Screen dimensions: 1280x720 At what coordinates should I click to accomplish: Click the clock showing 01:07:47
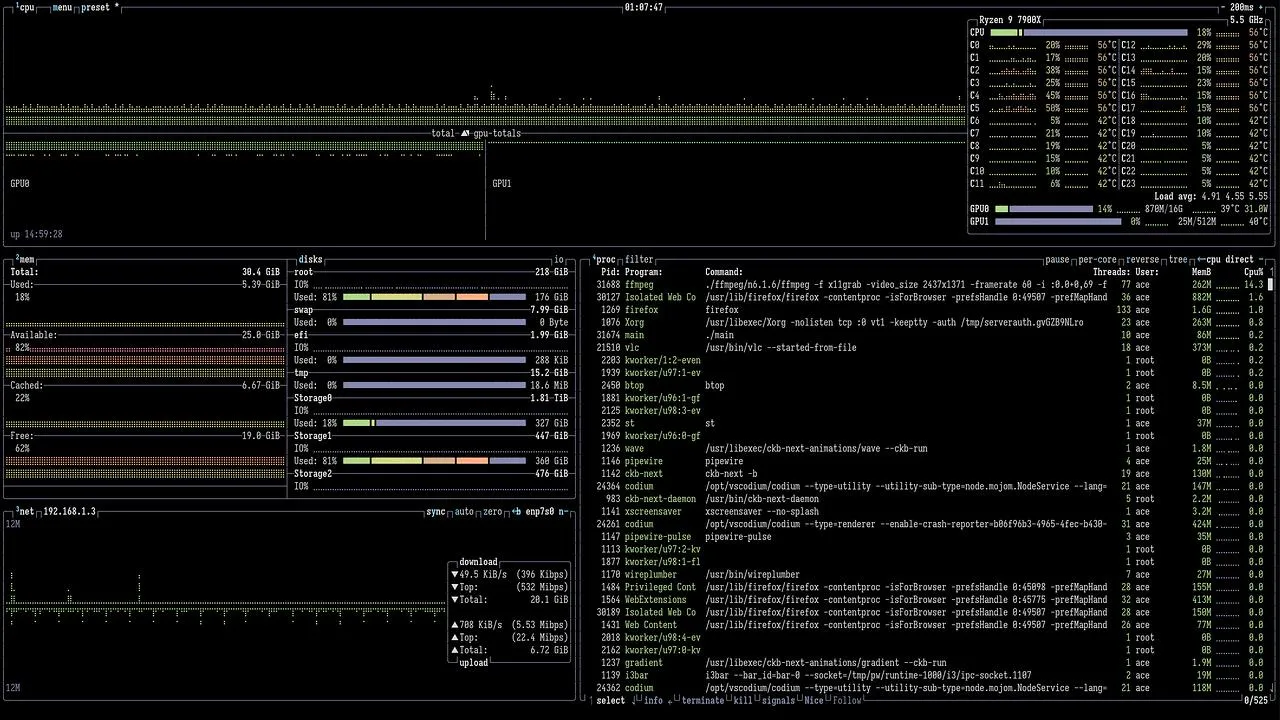644,7
